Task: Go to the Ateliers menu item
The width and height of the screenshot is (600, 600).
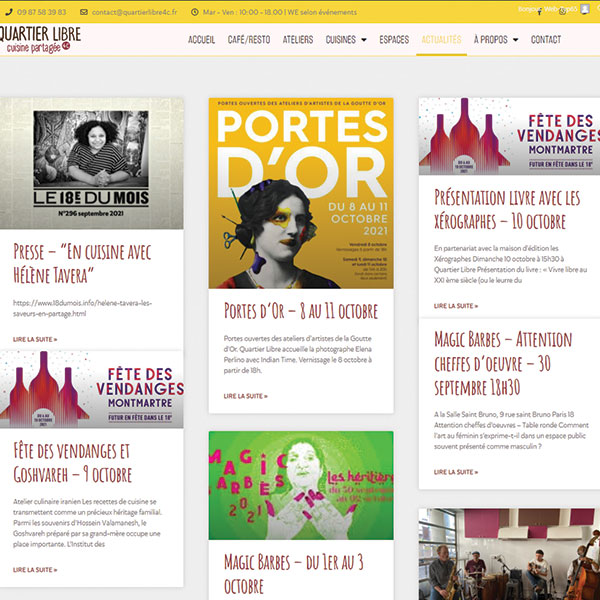Action: point(298,40)
